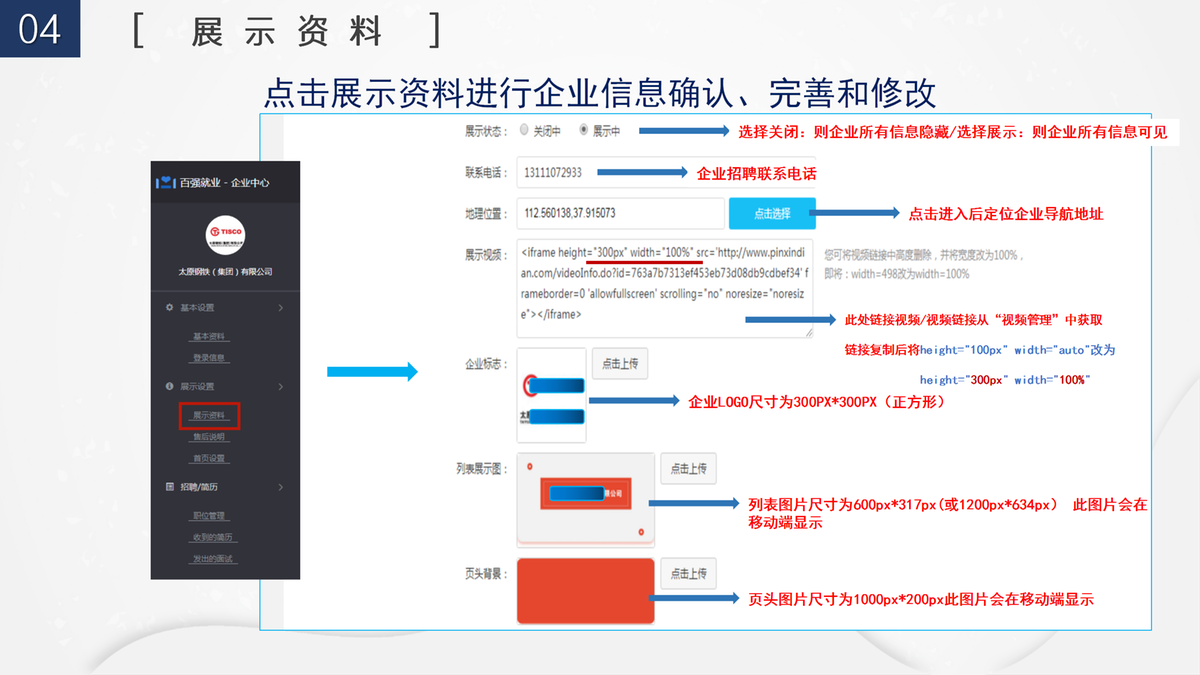Click 点击上传 button for 企业标志

[x=620, y=364]
